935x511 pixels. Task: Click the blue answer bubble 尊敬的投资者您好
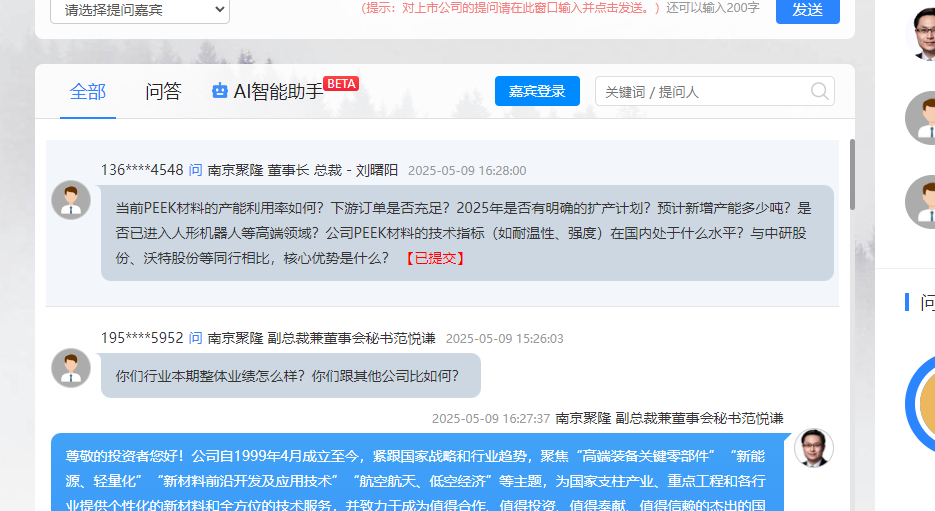click(x=417, y=472)
